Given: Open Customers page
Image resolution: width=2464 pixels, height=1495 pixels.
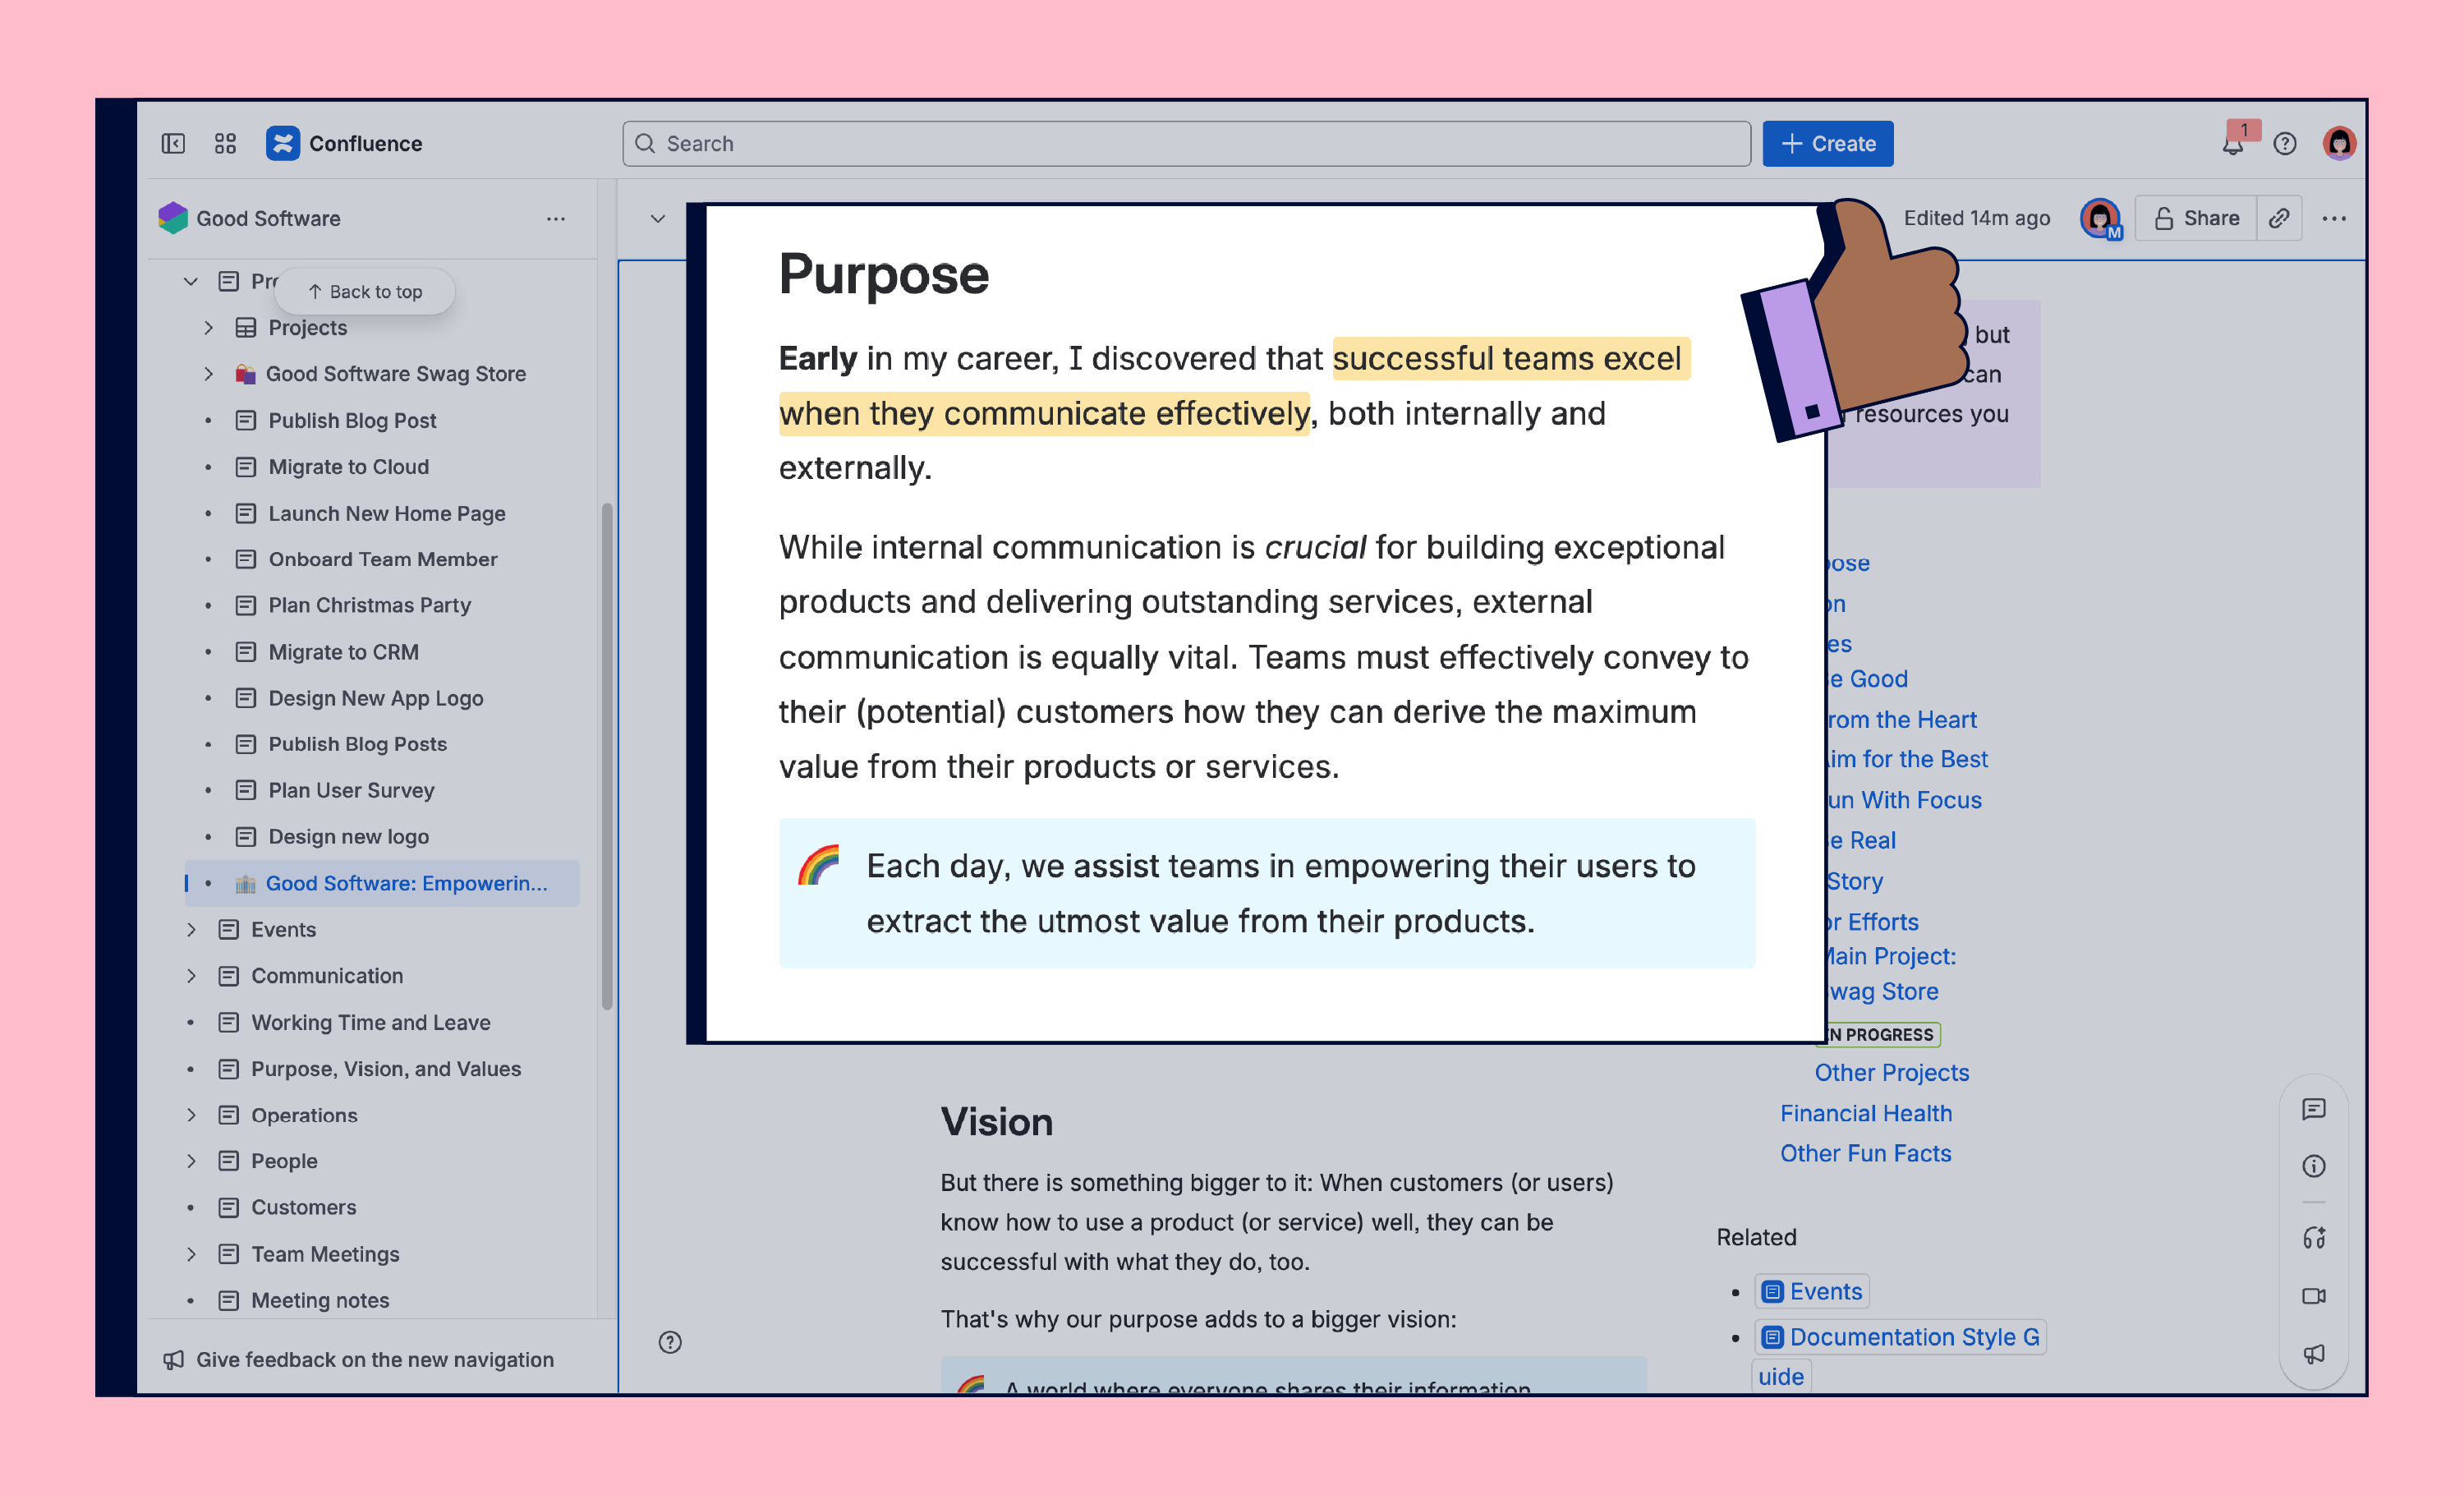Looking at the screenshot, I should 304,1208.
